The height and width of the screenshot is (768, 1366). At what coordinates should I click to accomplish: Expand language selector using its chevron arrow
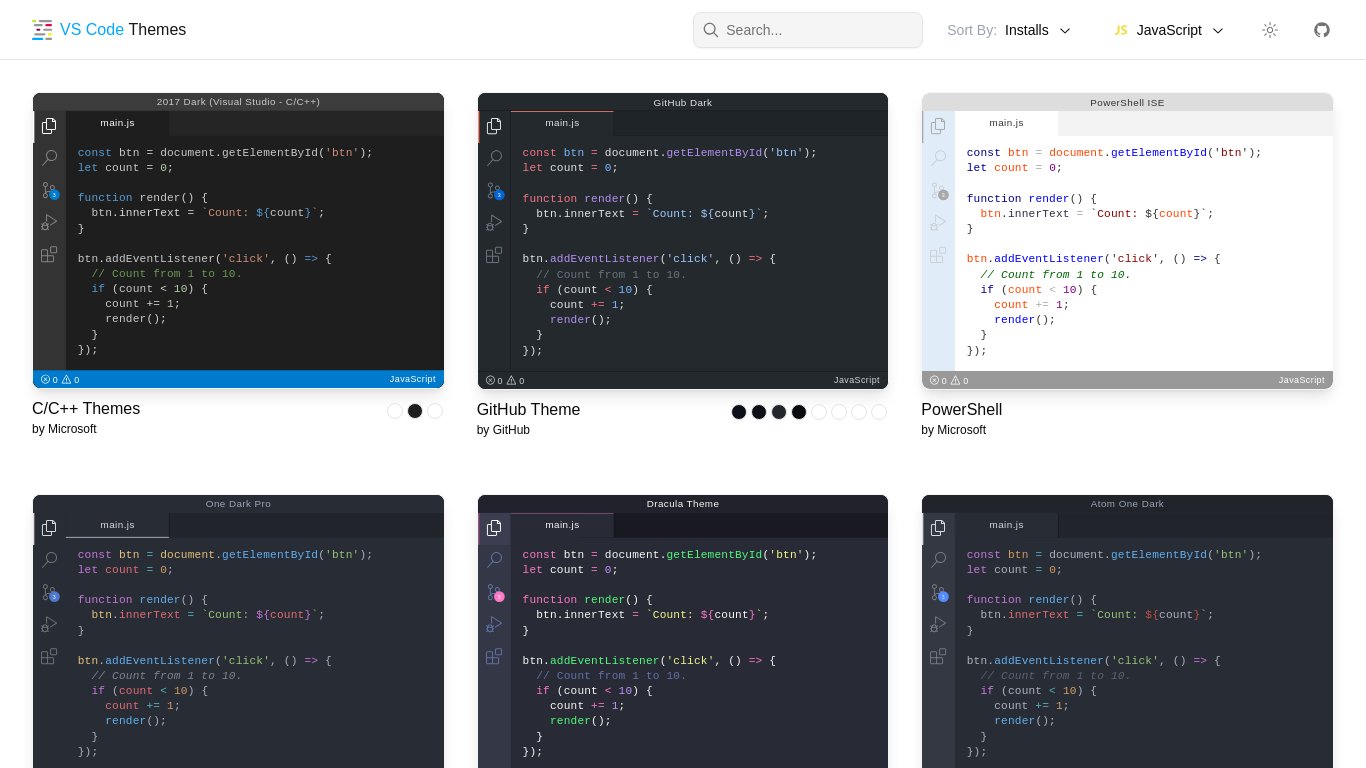(1218, 30)
